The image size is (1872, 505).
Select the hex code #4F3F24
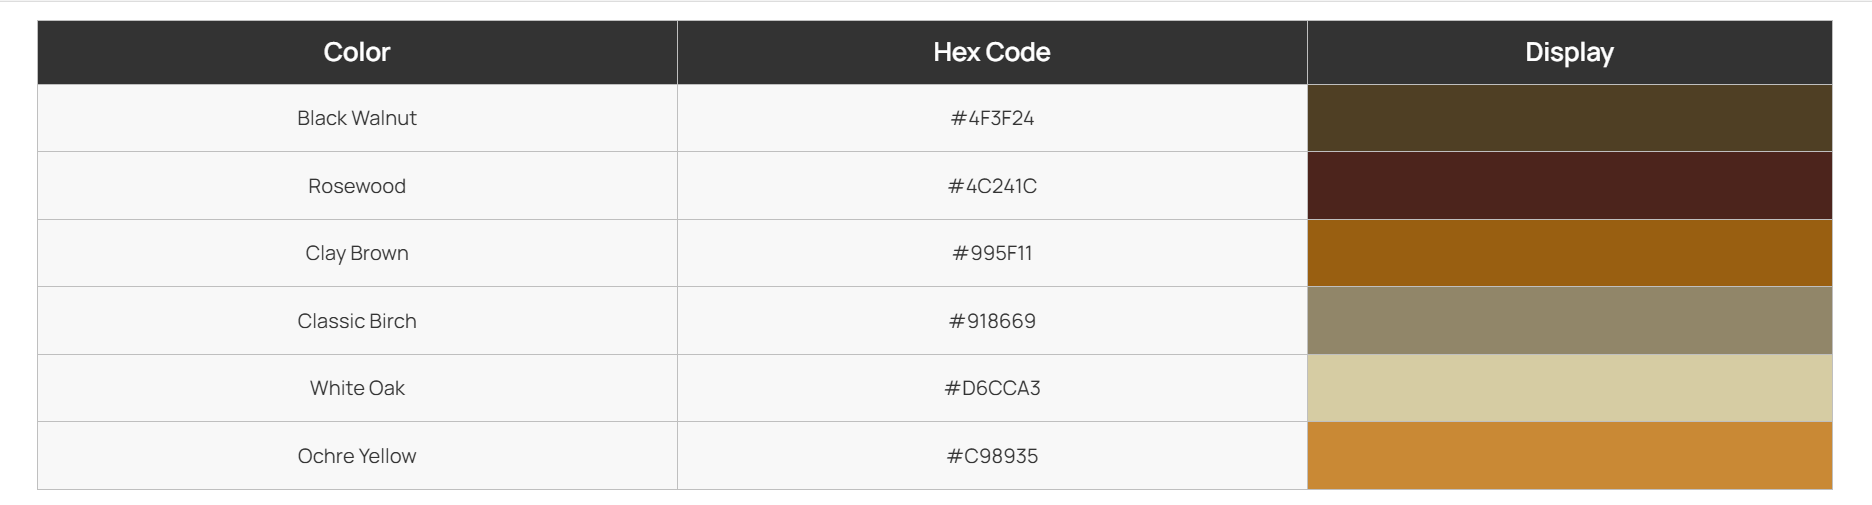tap(992, 118)
